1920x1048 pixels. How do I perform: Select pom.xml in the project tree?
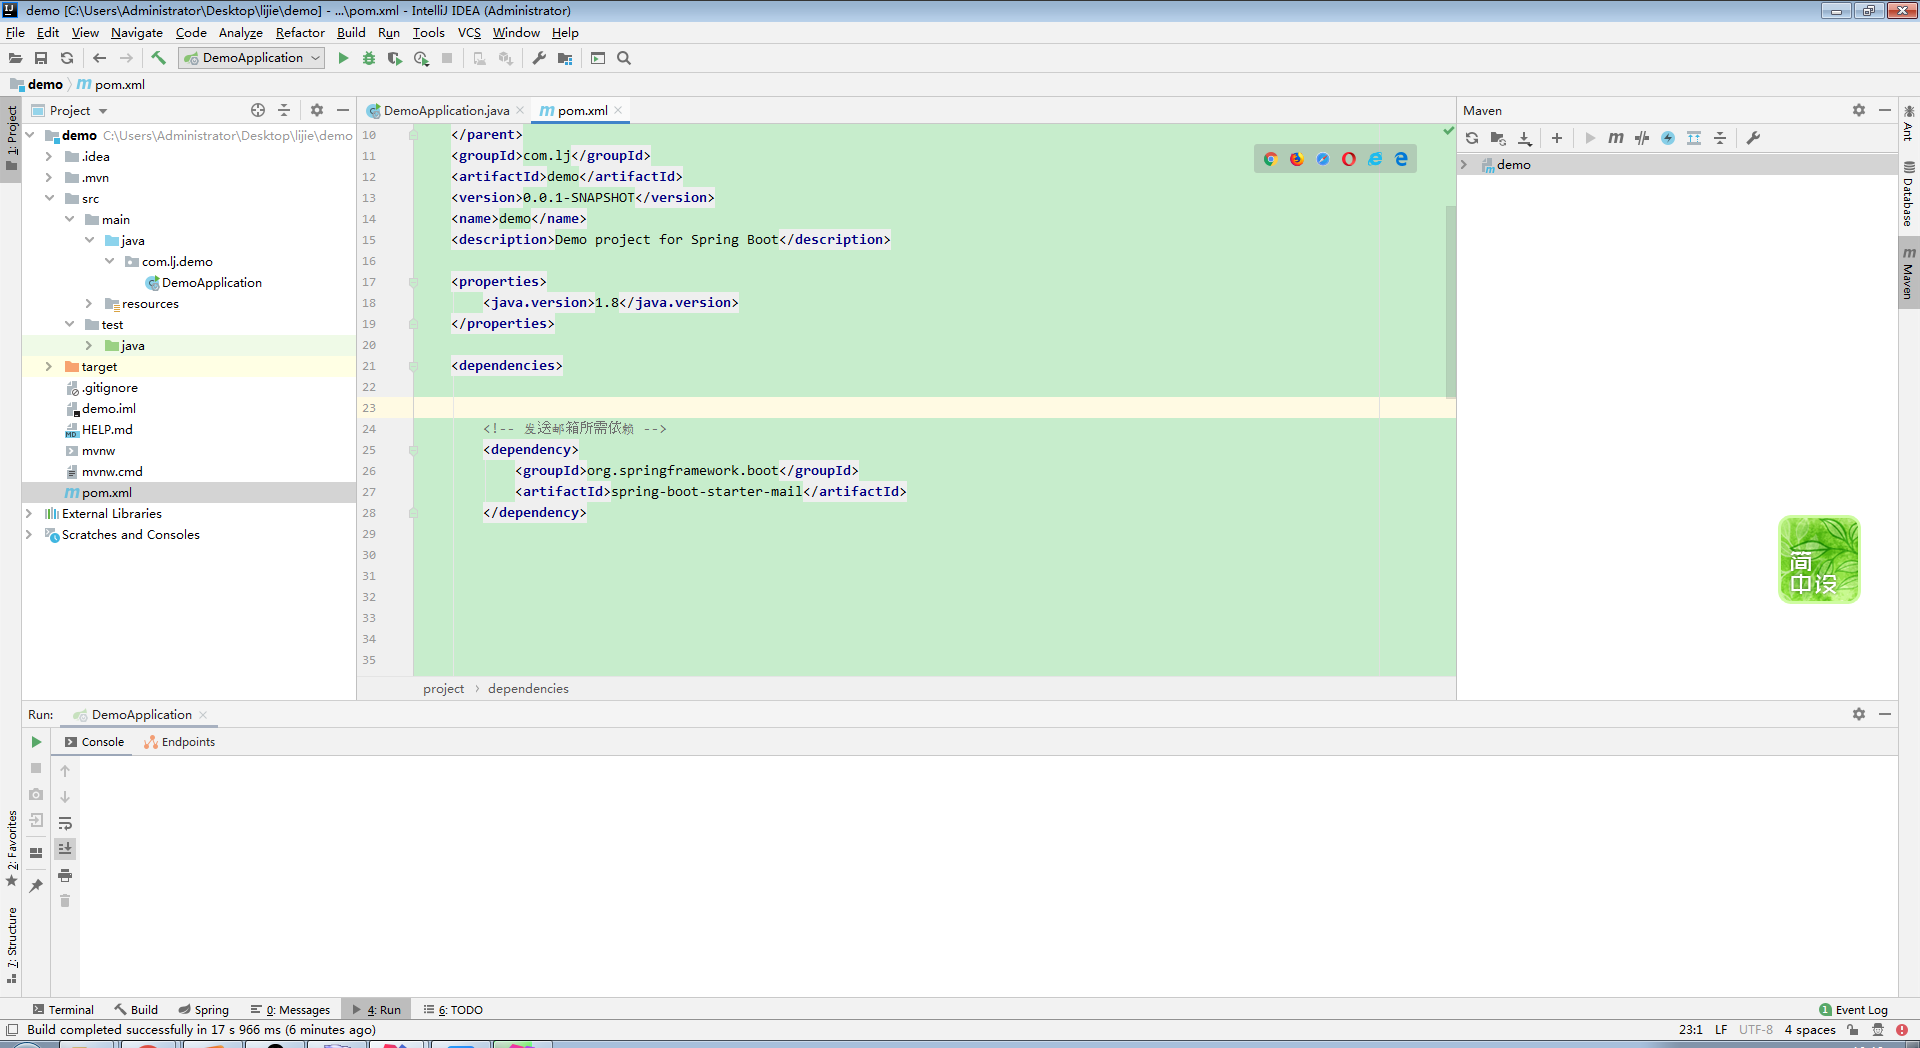click(x=106, y=492)
